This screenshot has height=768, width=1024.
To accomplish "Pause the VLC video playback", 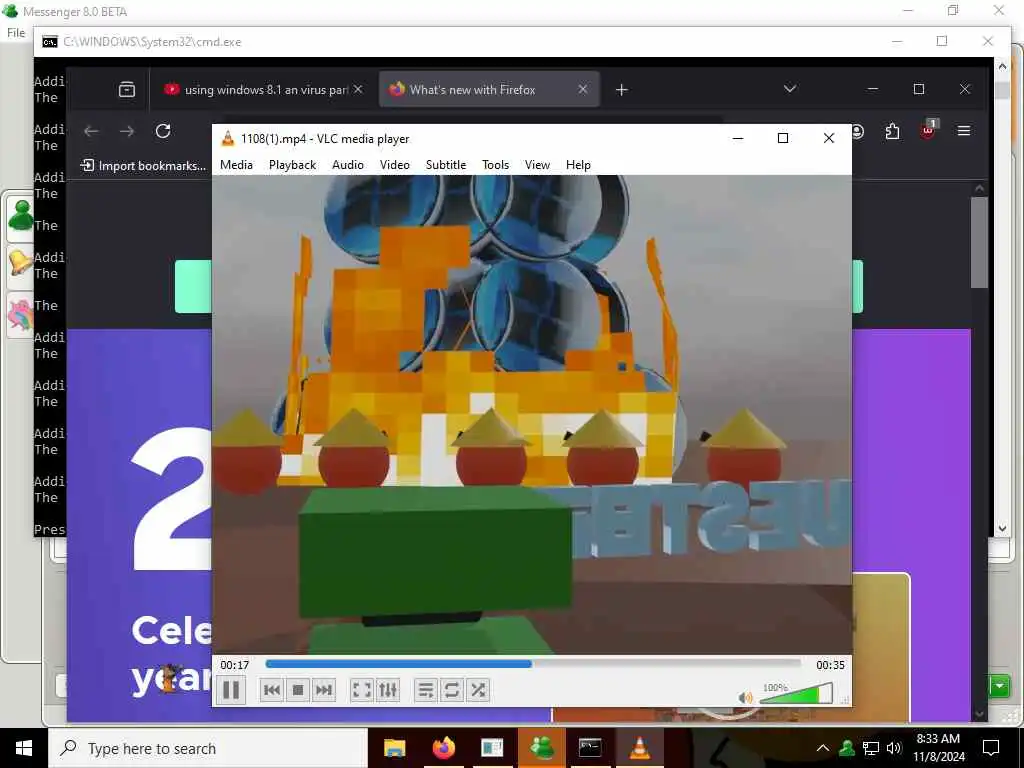I will [231, 690].
